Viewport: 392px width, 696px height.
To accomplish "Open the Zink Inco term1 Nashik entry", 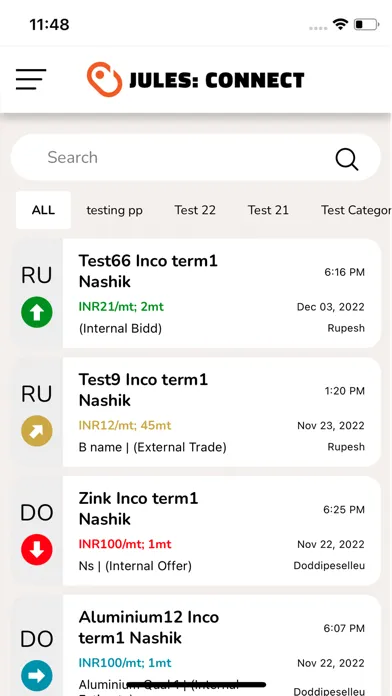I will 222,531.
